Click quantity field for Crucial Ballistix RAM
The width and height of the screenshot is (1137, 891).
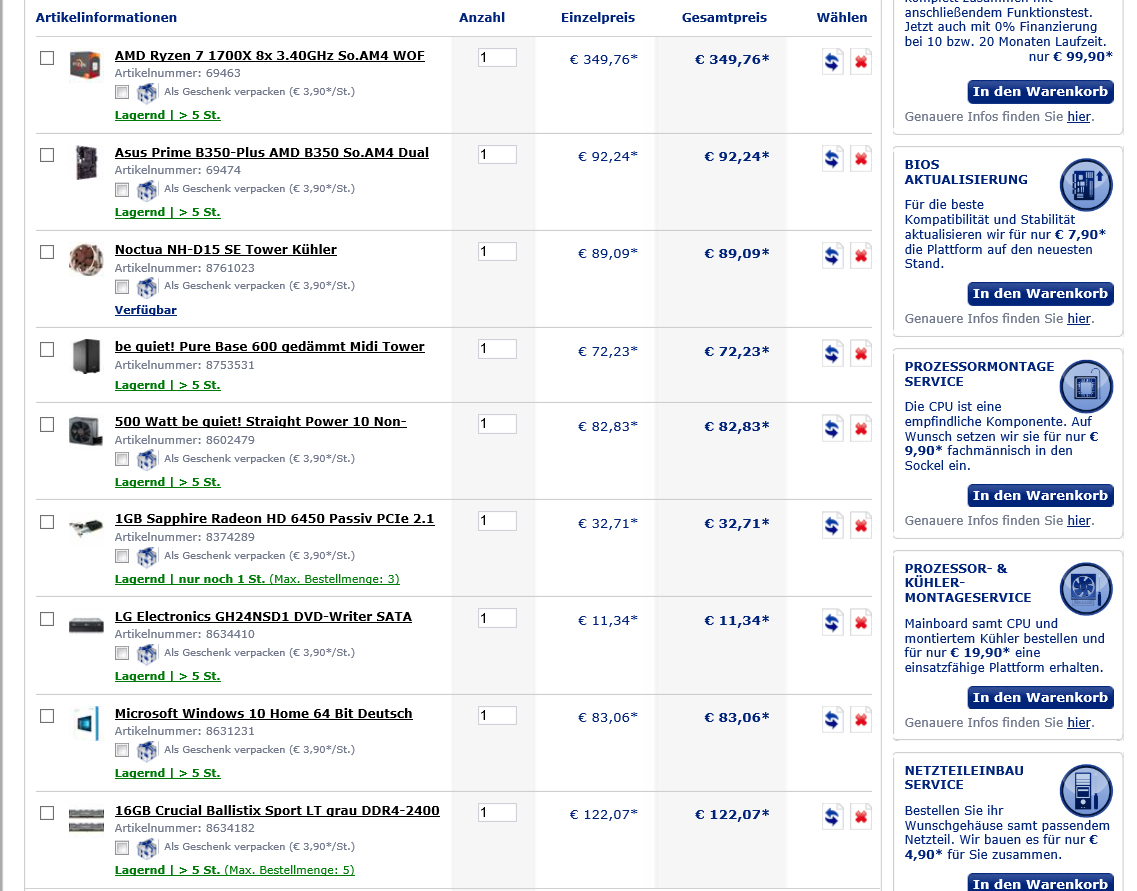pyautogui.click(x=497, y=813)
